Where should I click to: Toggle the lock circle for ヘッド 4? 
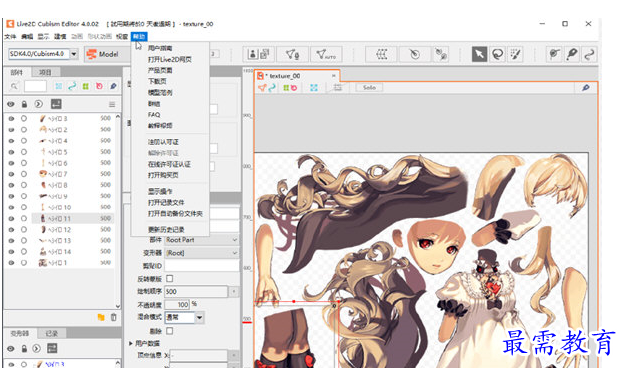(24, 140)
